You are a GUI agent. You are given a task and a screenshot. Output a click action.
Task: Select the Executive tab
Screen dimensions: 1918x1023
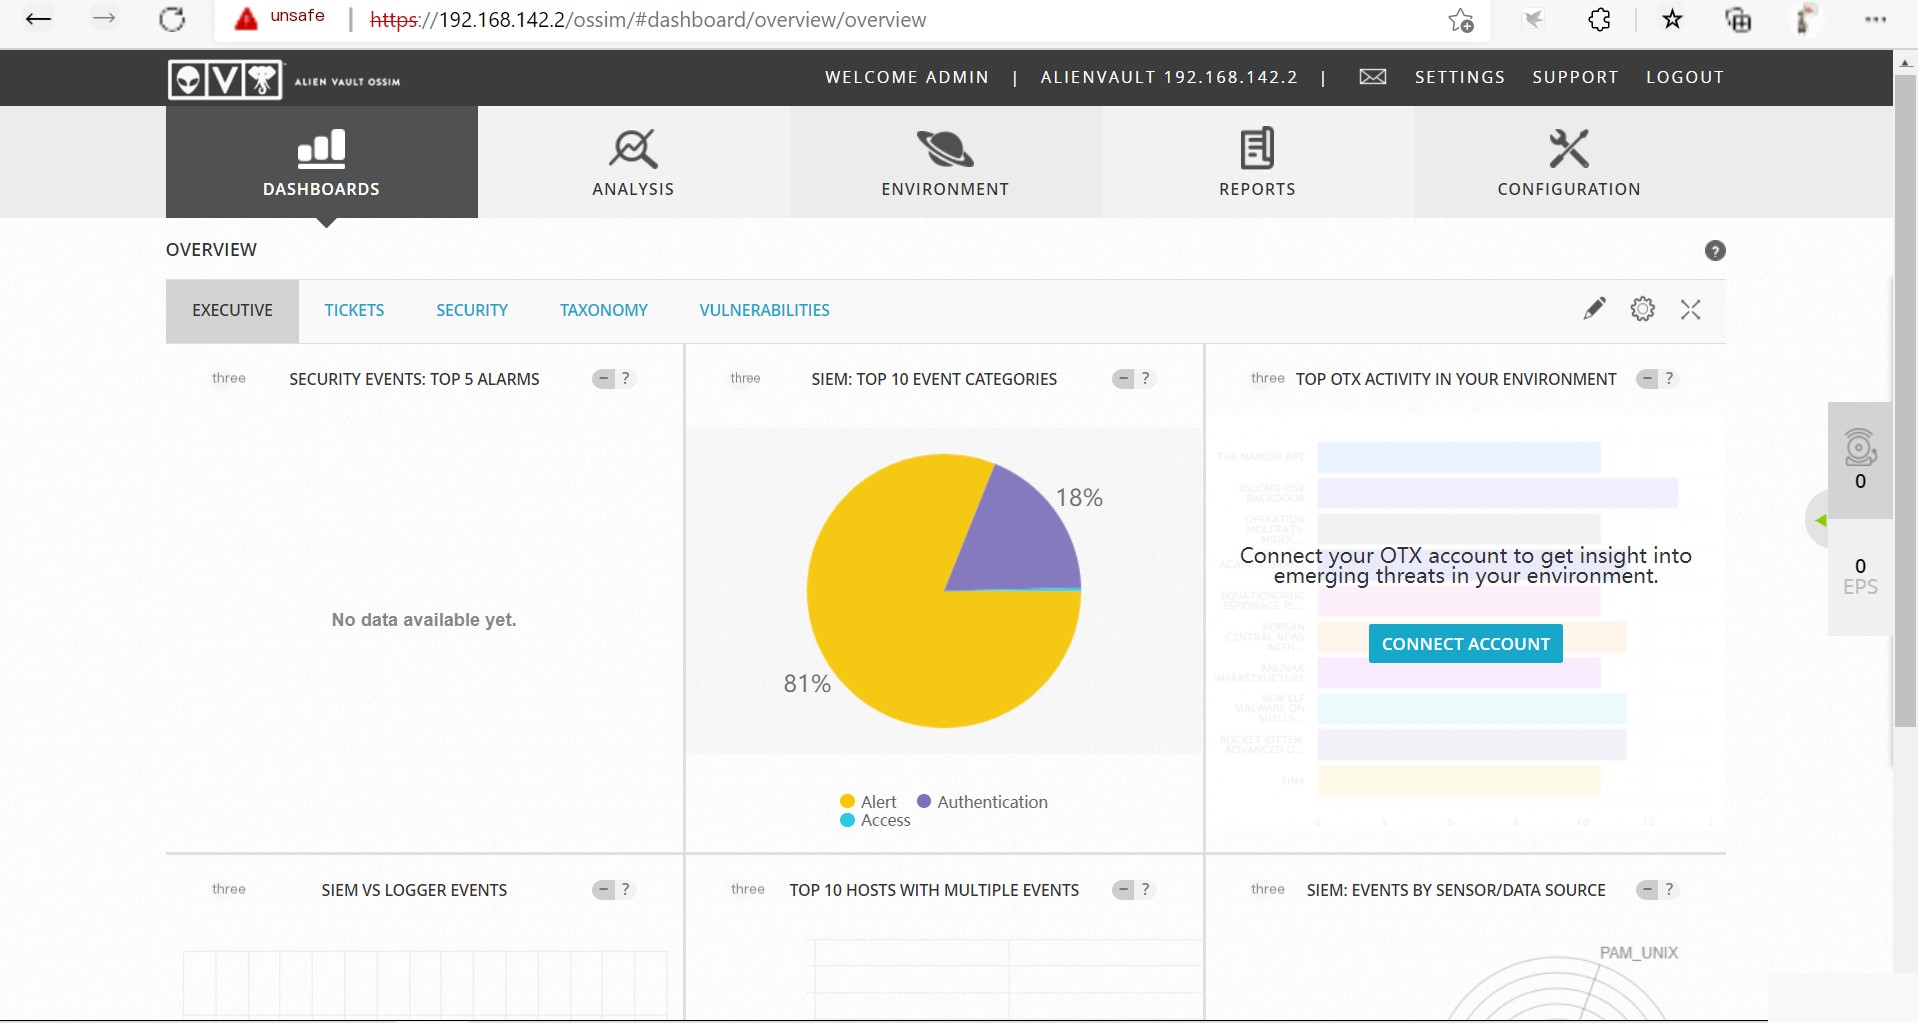(x=232, y=310)
